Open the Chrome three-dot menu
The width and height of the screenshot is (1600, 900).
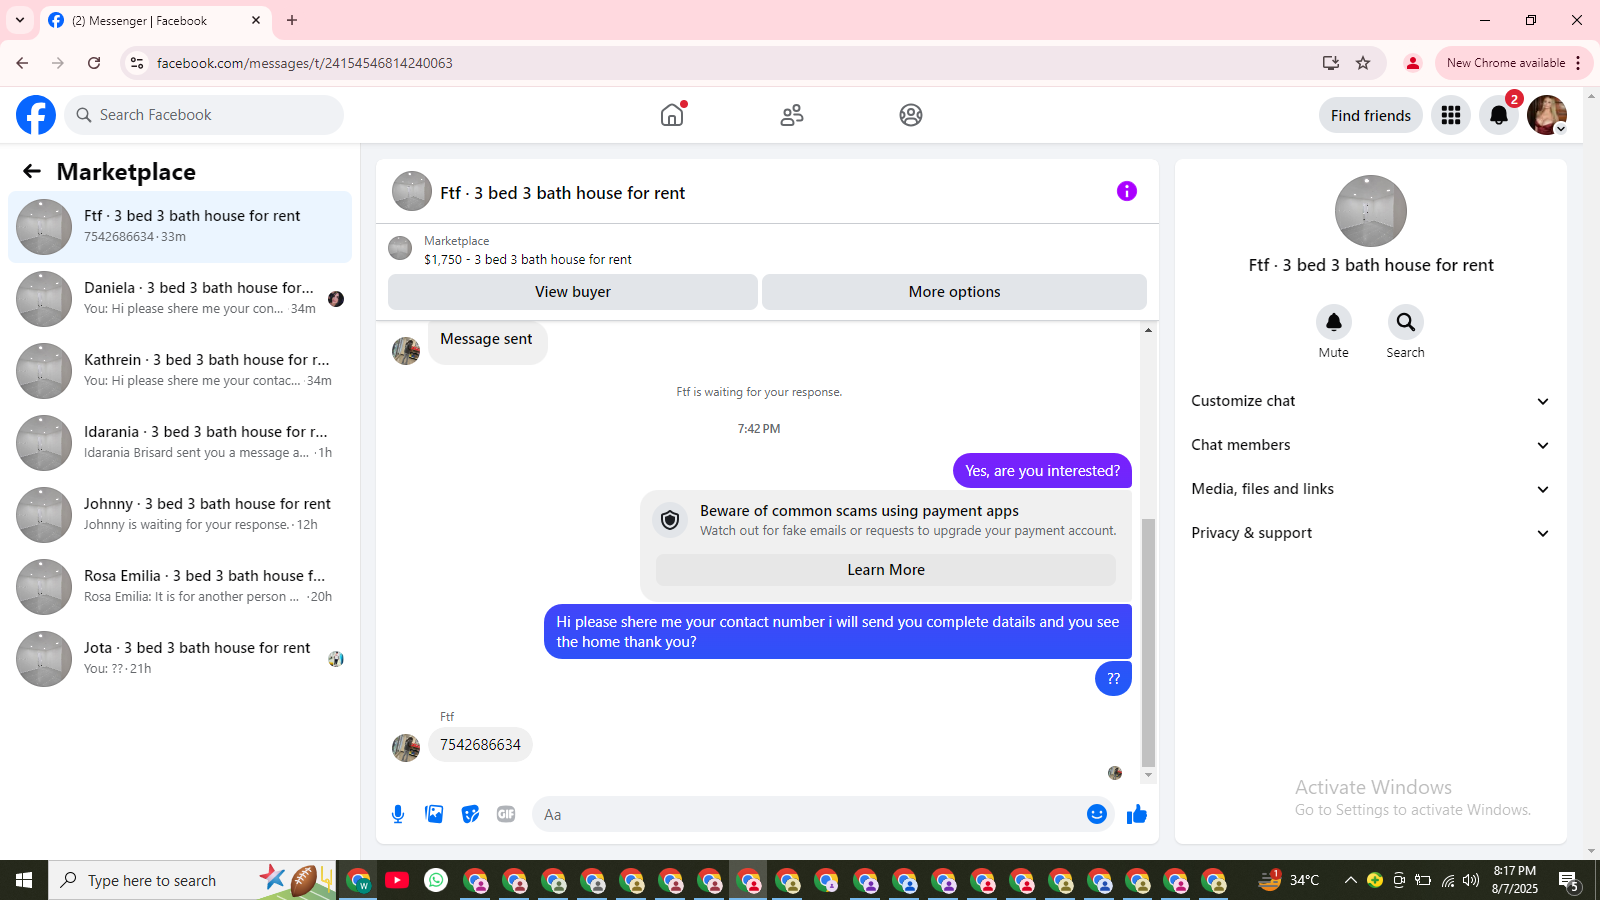(1578, 63)
